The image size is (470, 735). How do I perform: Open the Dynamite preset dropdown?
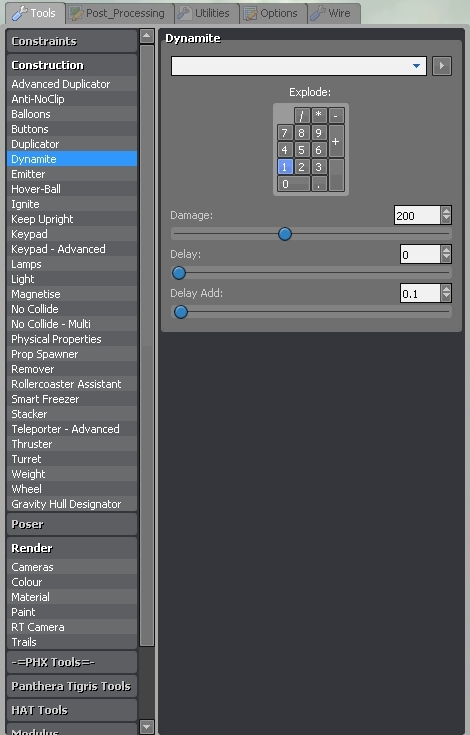[x=298, y=66]
